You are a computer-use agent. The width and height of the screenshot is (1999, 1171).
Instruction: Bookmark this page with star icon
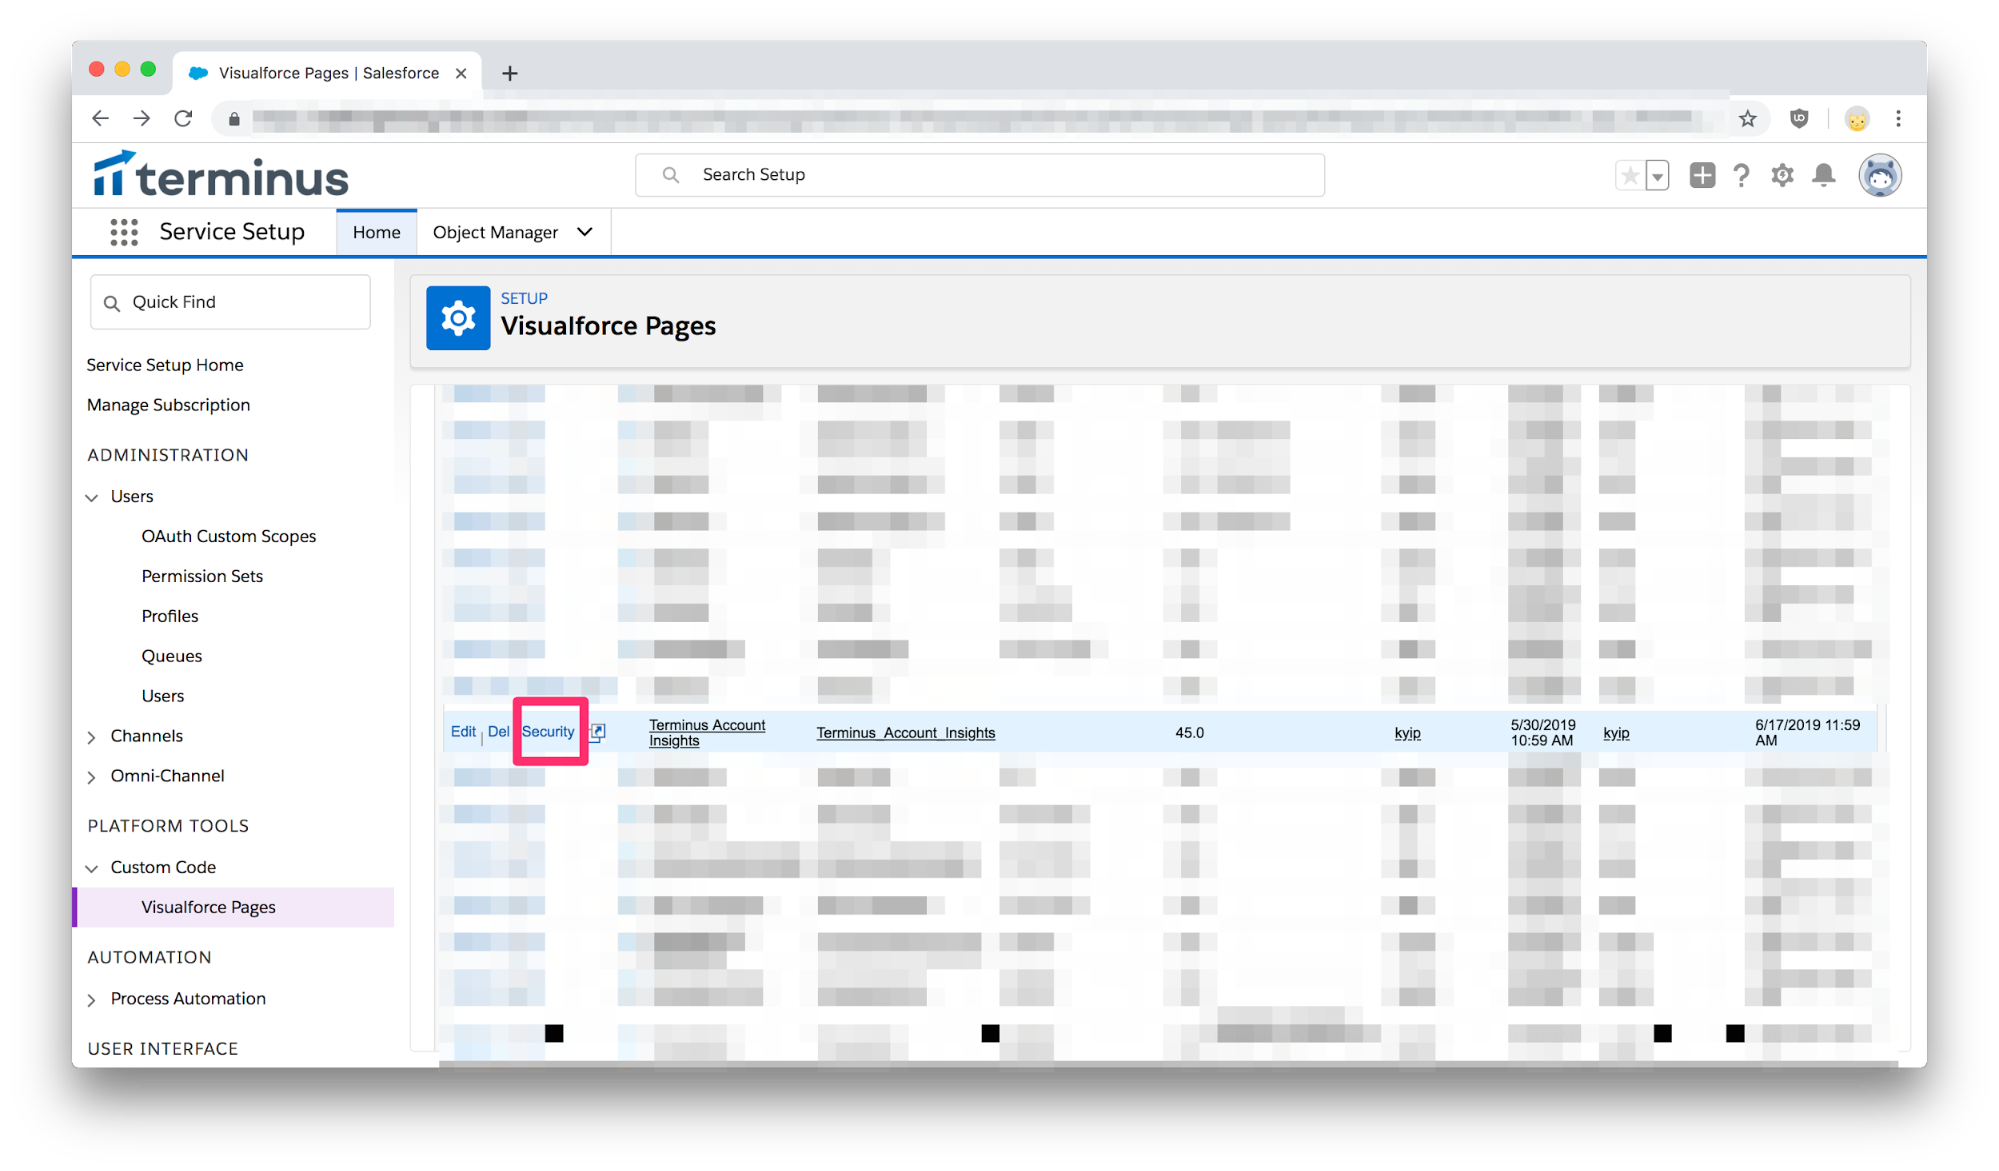(x=1747, y=119)
